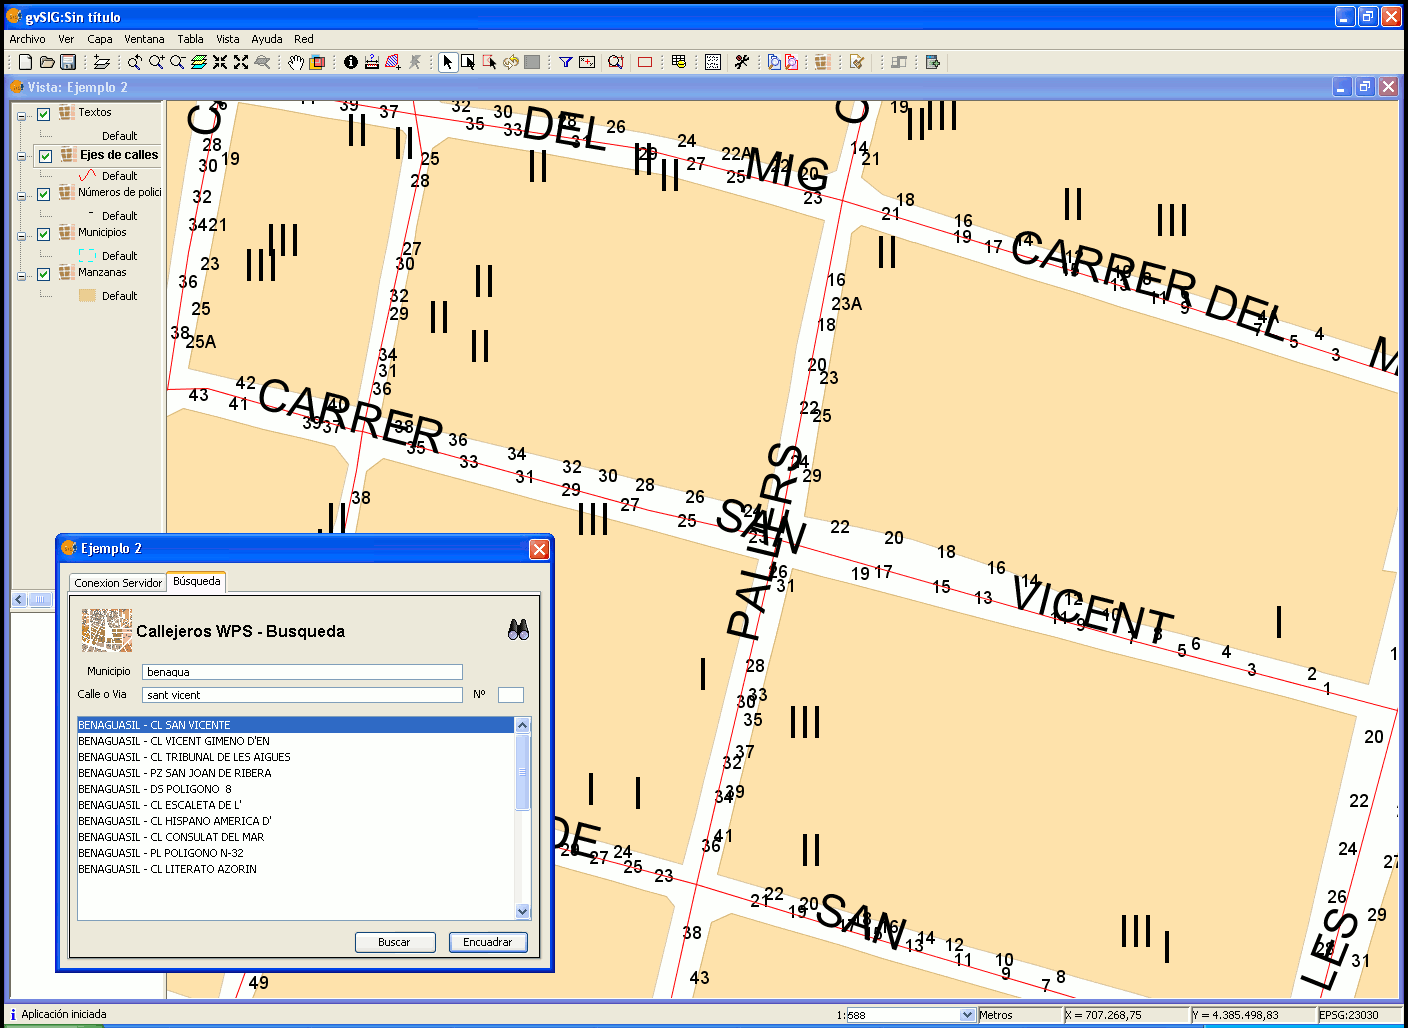Click the Measure distance ruler icon
Image resolution: width=1408 pixels, height=1028 pixels.
(372, 62)
